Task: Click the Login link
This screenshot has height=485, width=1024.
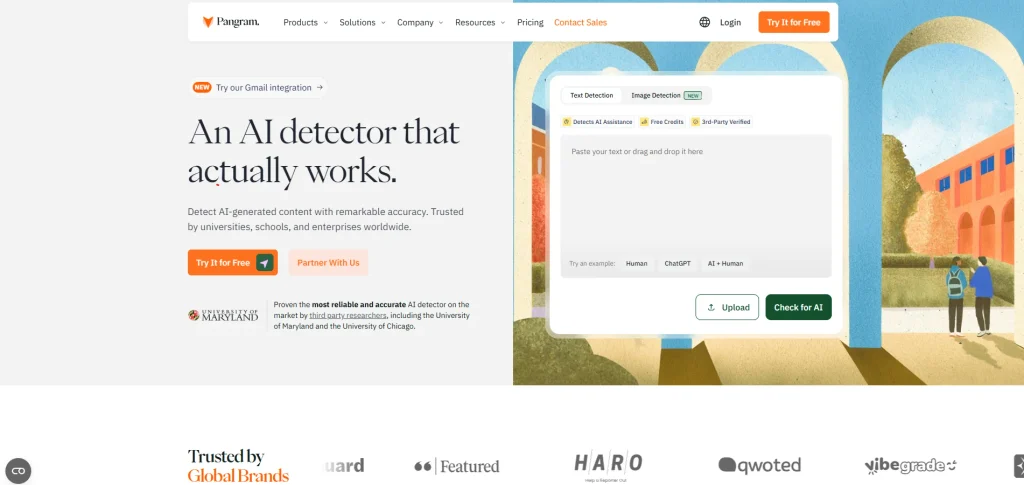Action: tap(730, 22)
